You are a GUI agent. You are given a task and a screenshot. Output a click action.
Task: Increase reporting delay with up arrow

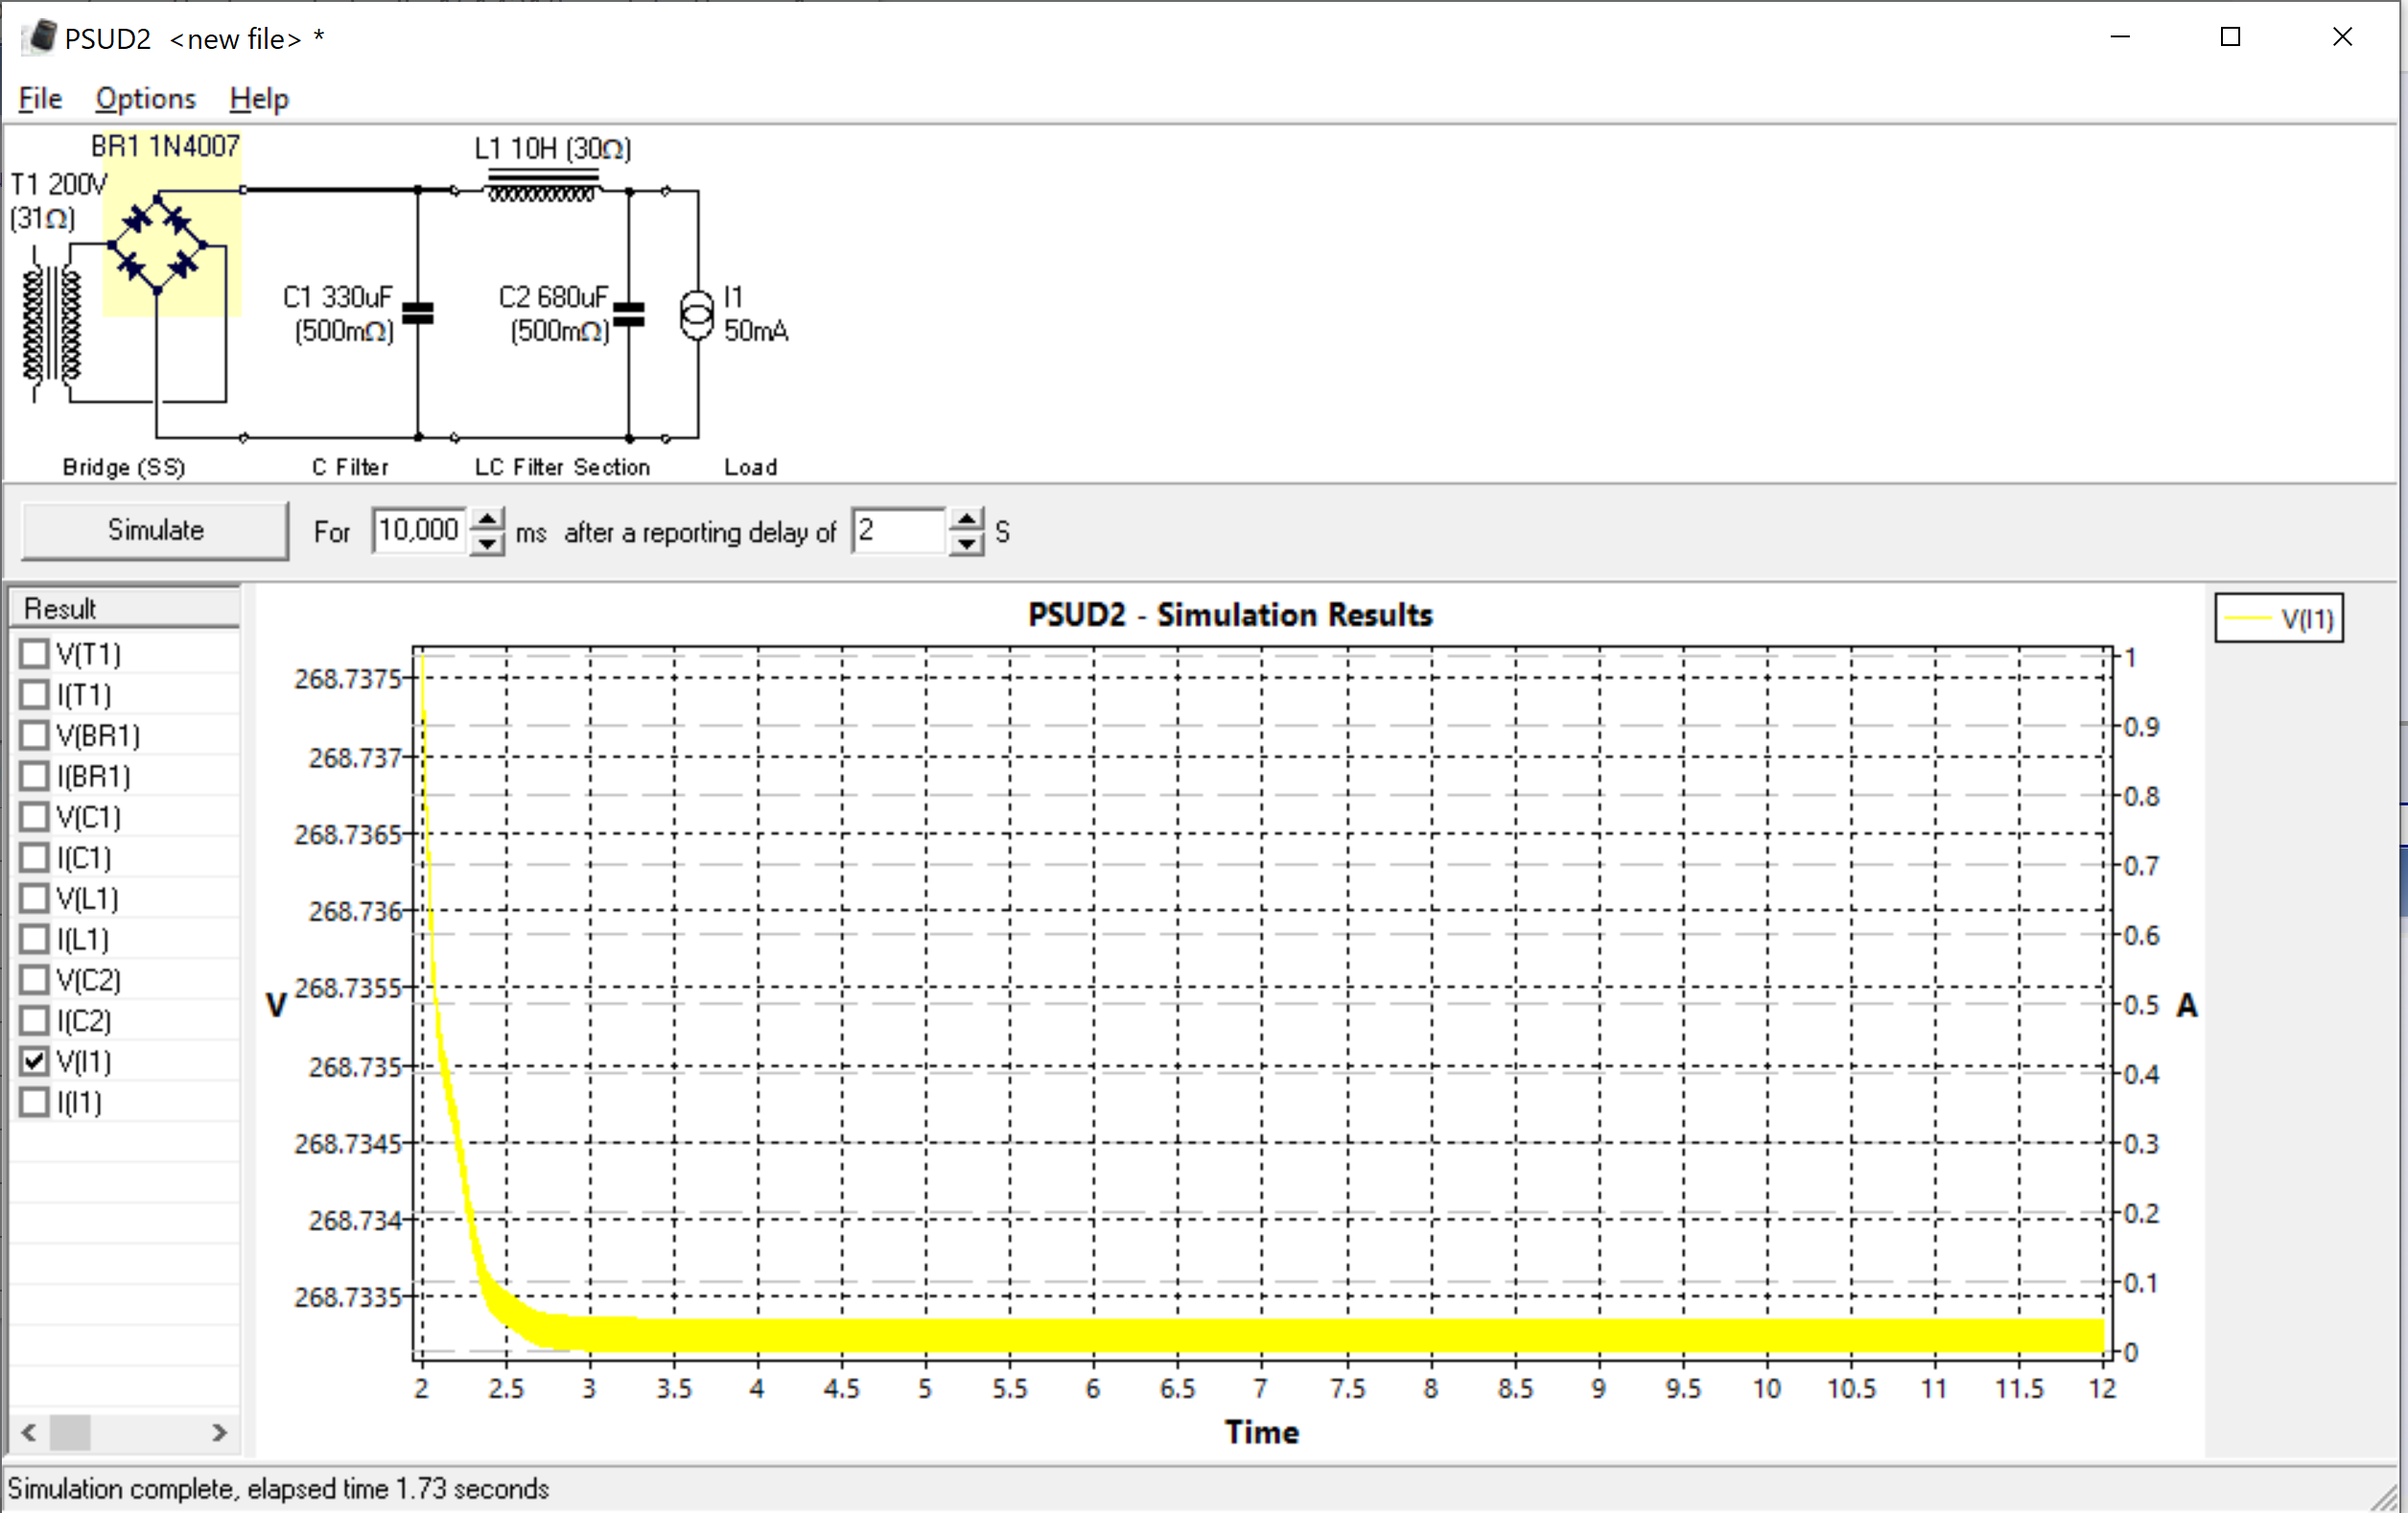[966, 519]
